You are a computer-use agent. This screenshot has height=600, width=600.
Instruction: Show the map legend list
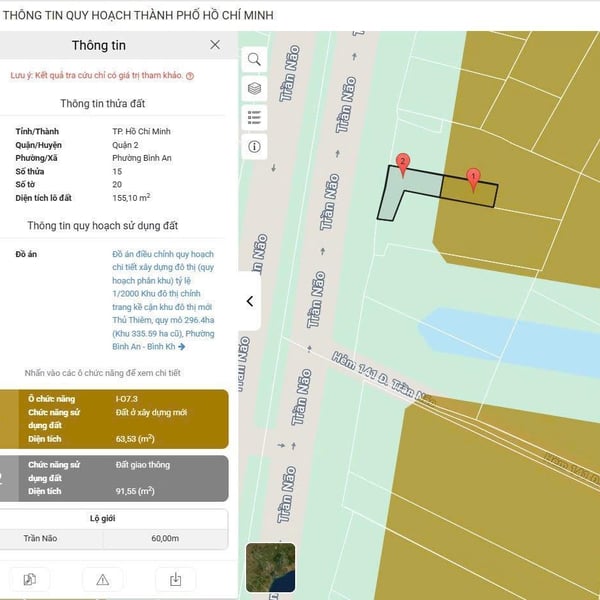click(254, 117)
